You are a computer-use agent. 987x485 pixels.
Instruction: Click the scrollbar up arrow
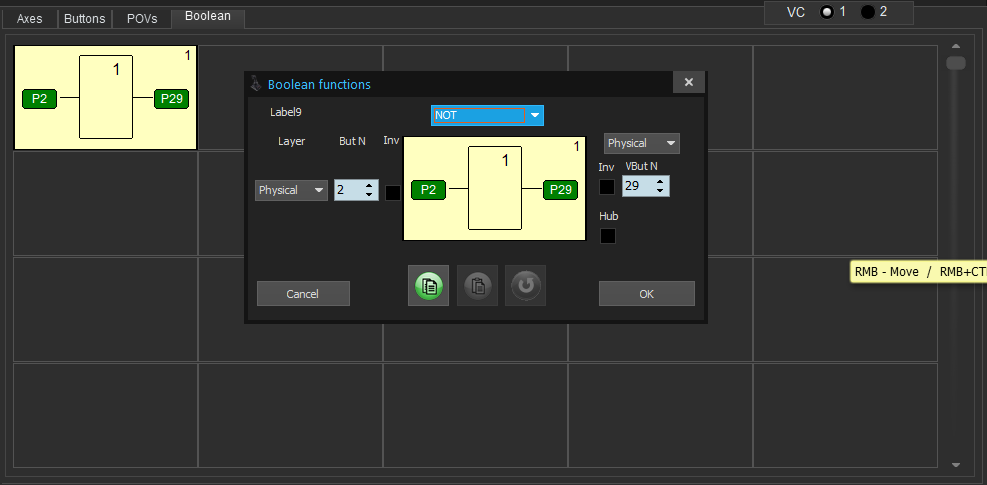[956, 46]
